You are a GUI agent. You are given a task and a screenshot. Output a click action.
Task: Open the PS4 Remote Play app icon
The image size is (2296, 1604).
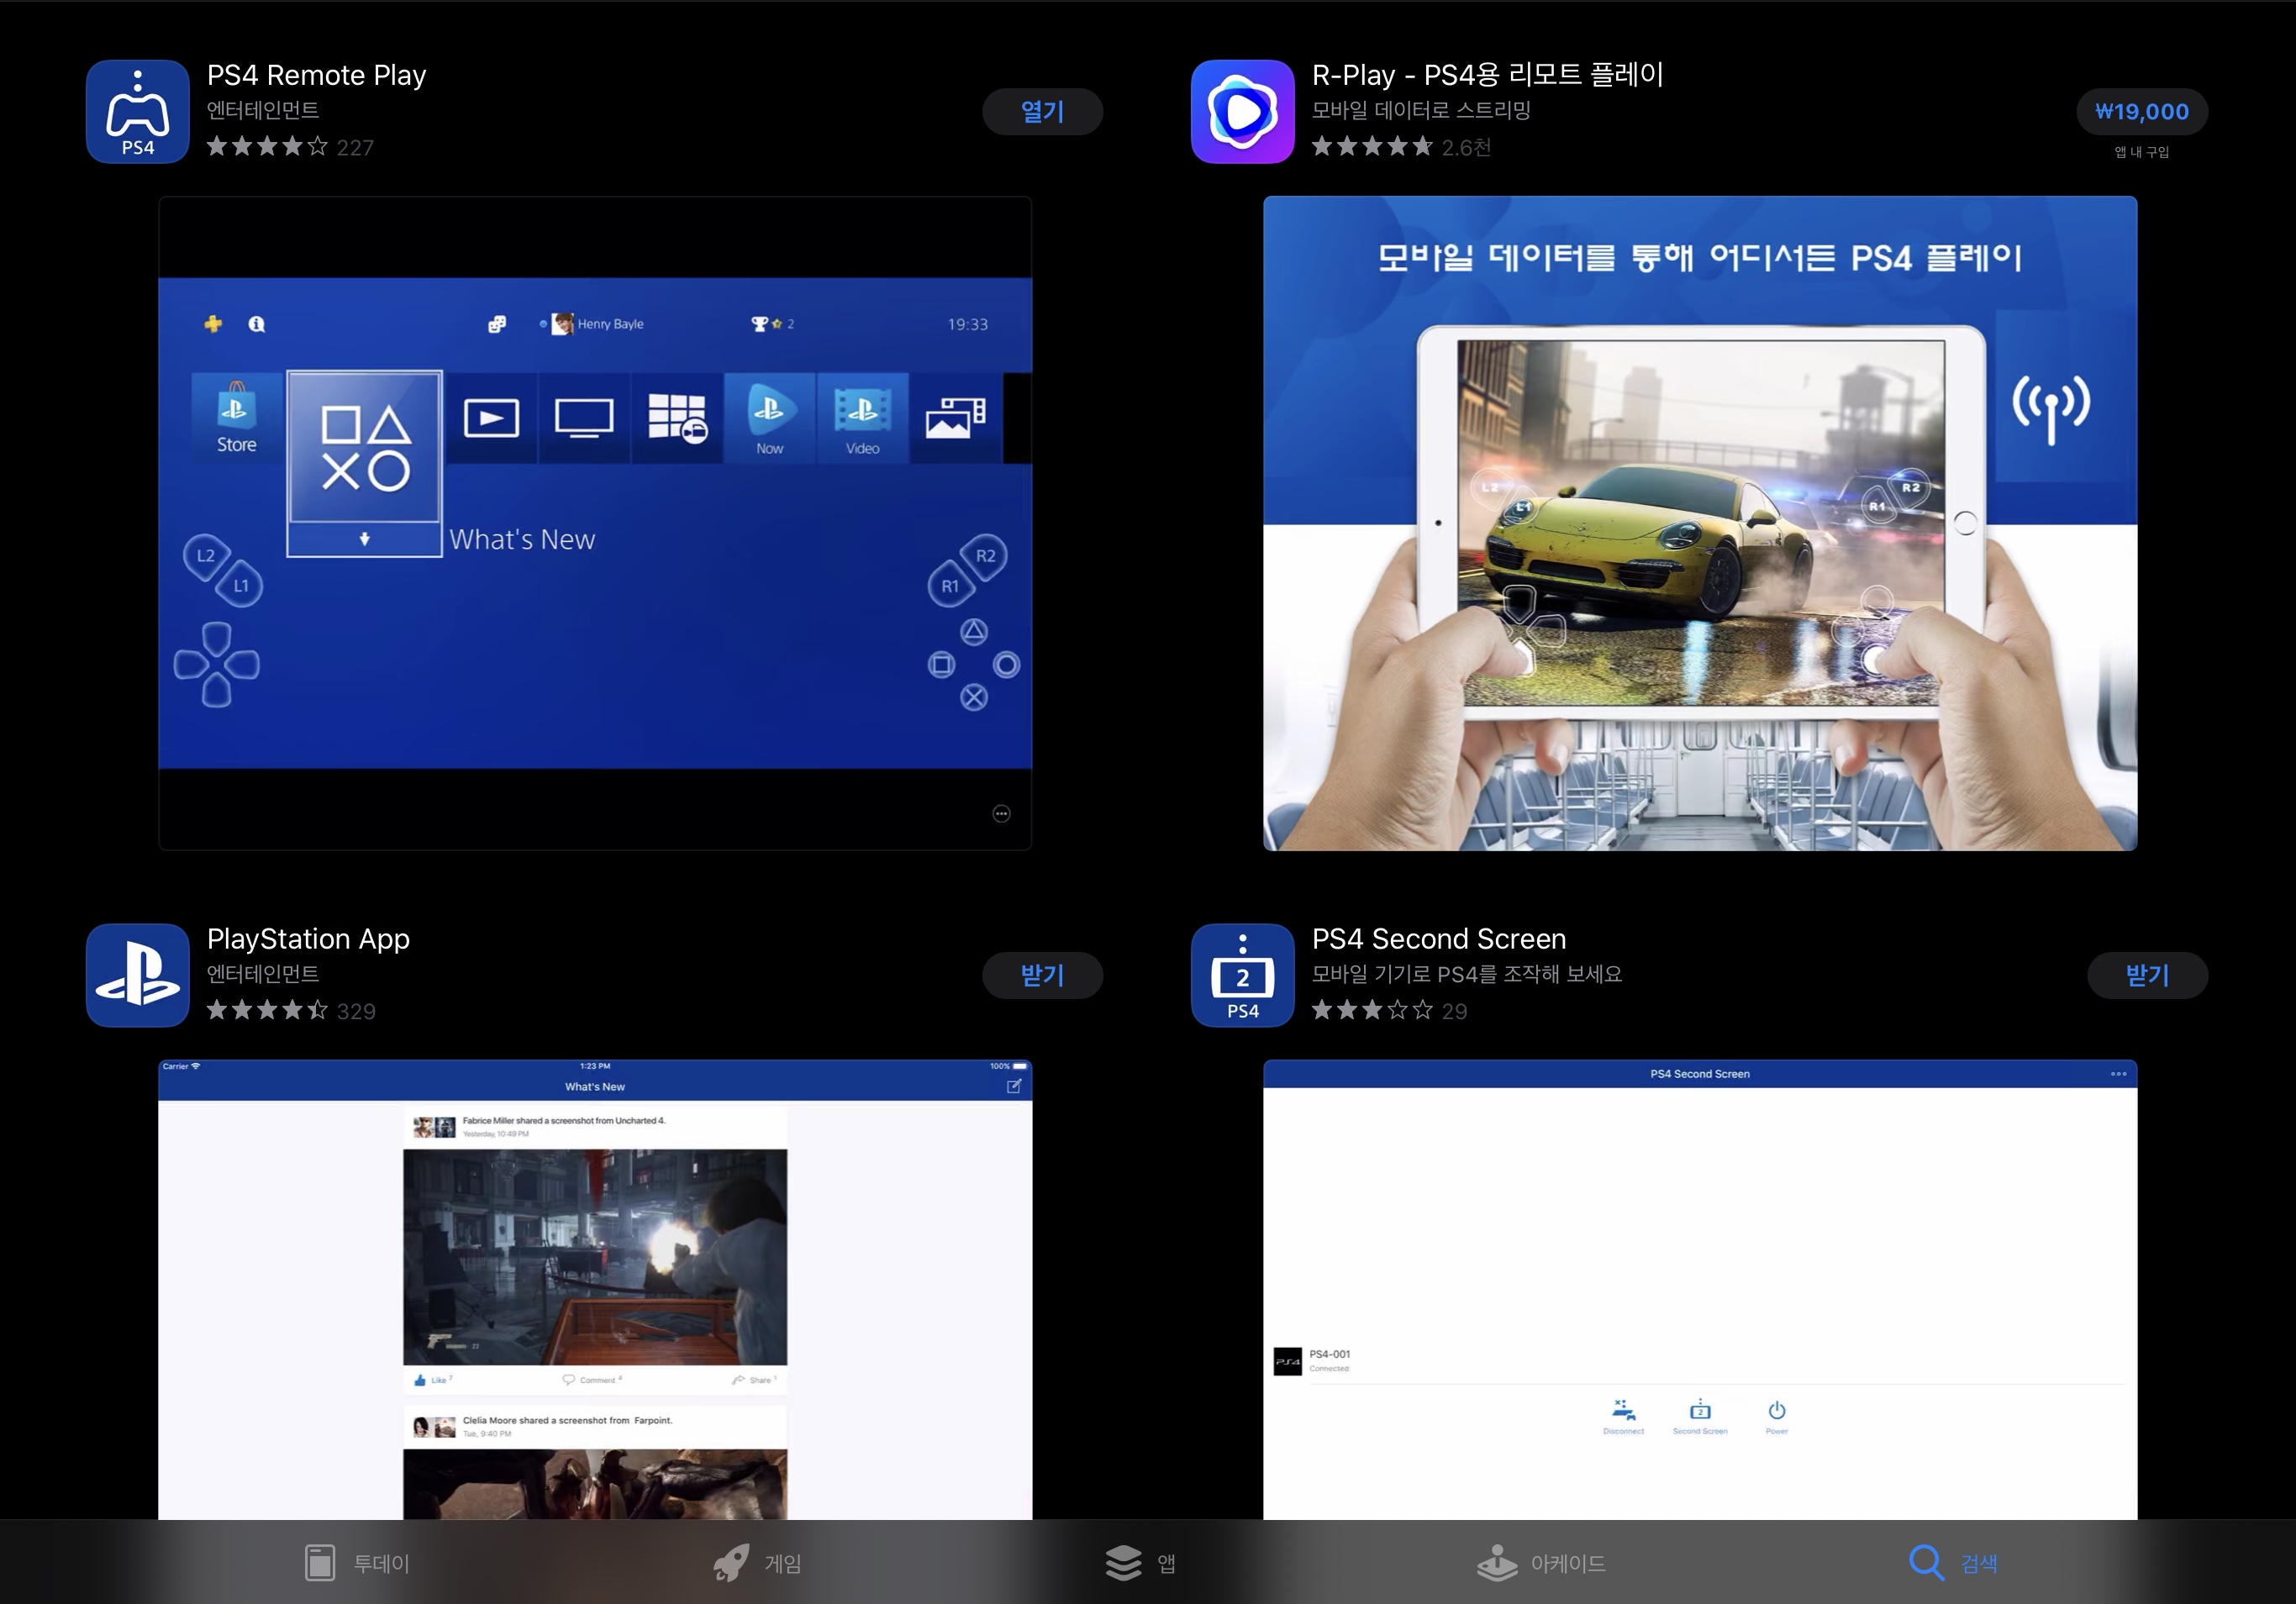click(138, 111)
